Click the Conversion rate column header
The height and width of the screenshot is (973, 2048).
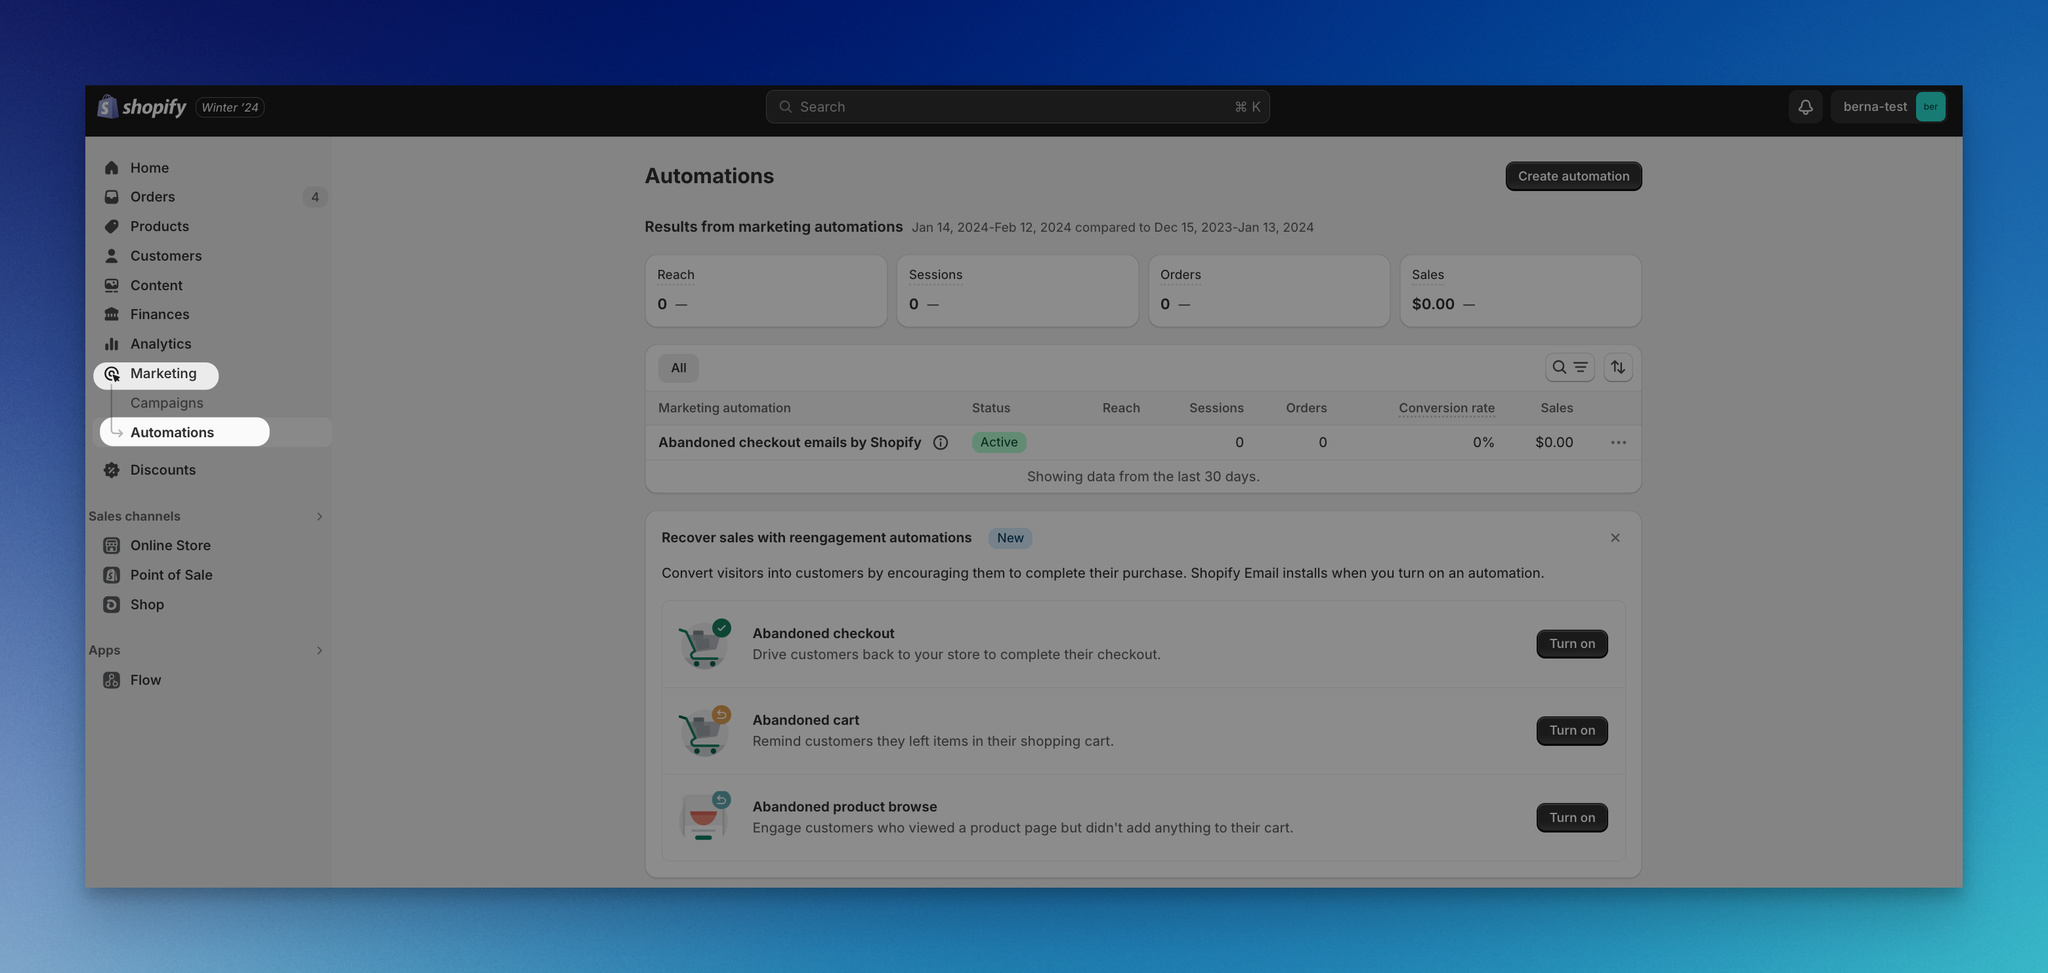point(1446,408)
